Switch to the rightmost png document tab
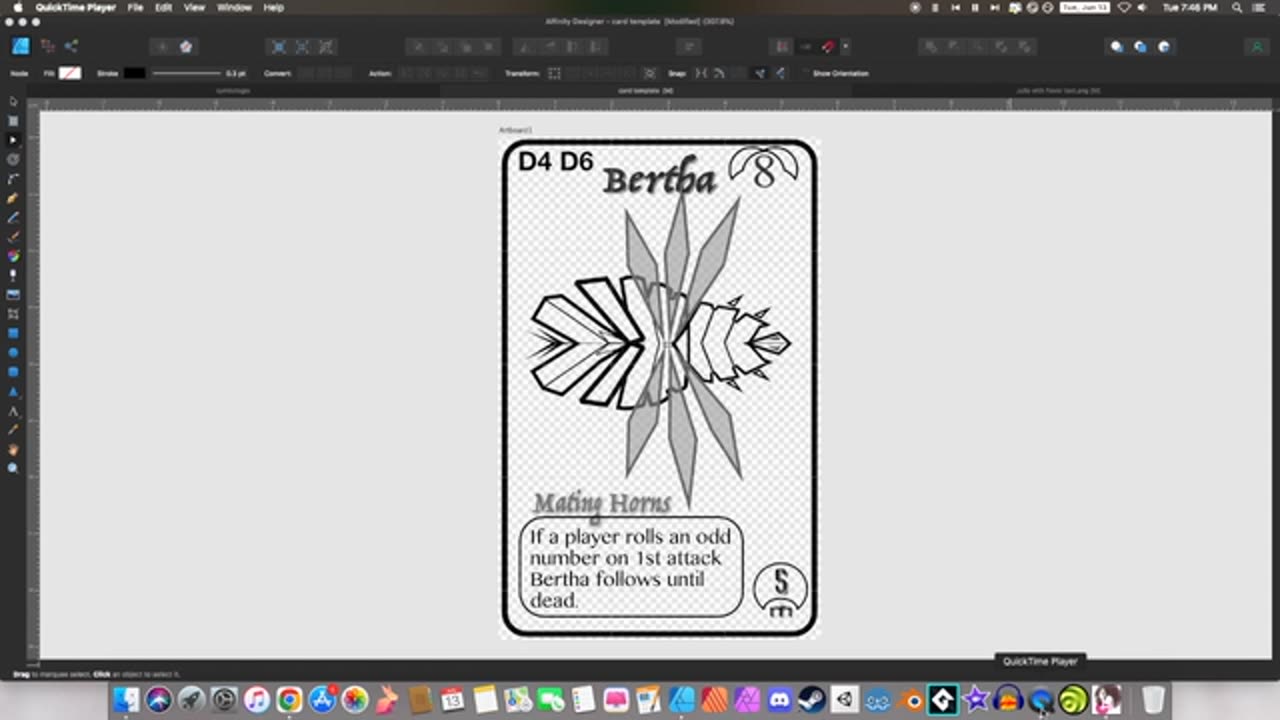 pos(1058,90)
